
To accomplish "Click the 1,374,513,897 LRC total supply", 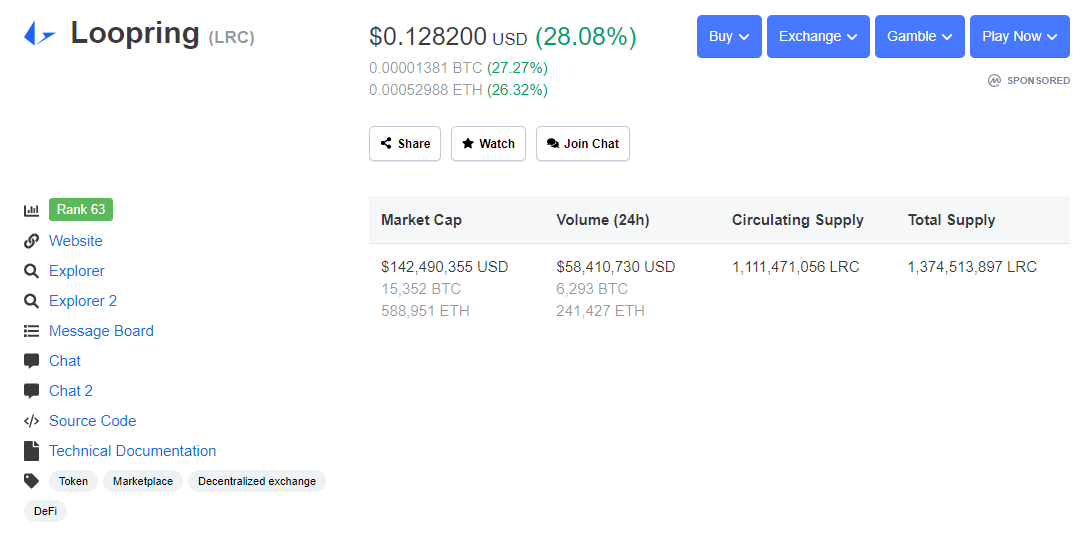I will (972, 267).
